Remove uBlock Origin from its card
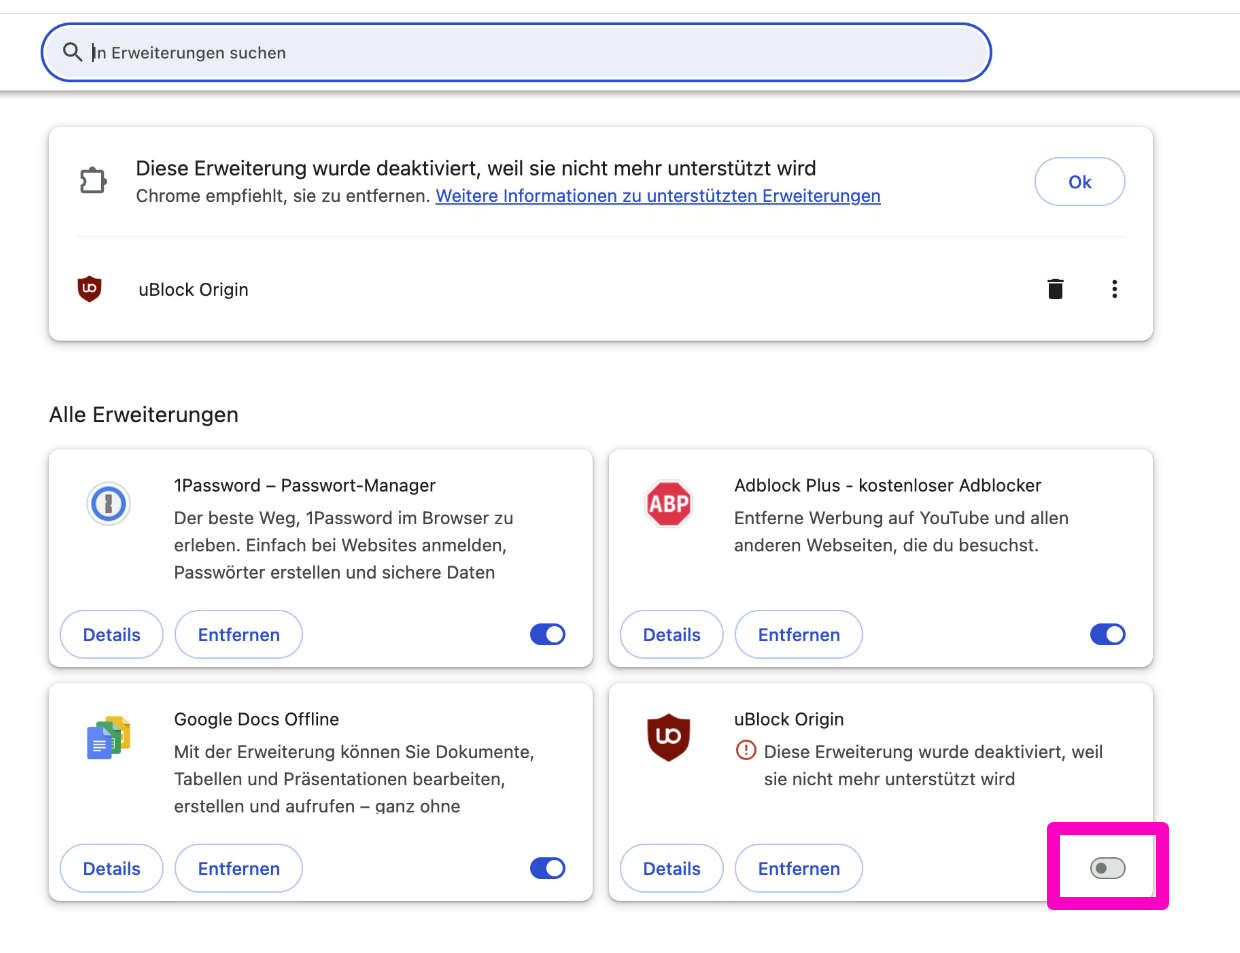Viewport: 1240px width, 953px height. point(798,868)
